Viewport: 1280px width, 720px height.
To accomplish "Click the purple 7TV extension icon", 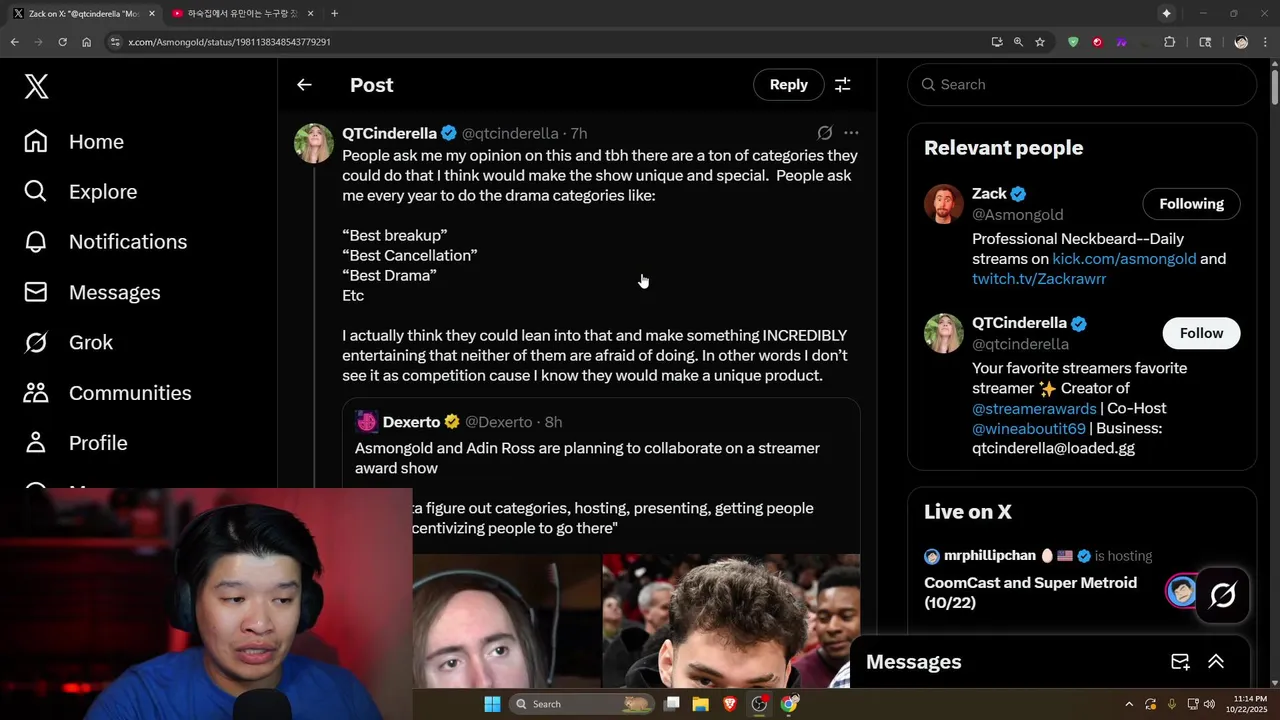I will [x=1121, y=42].
